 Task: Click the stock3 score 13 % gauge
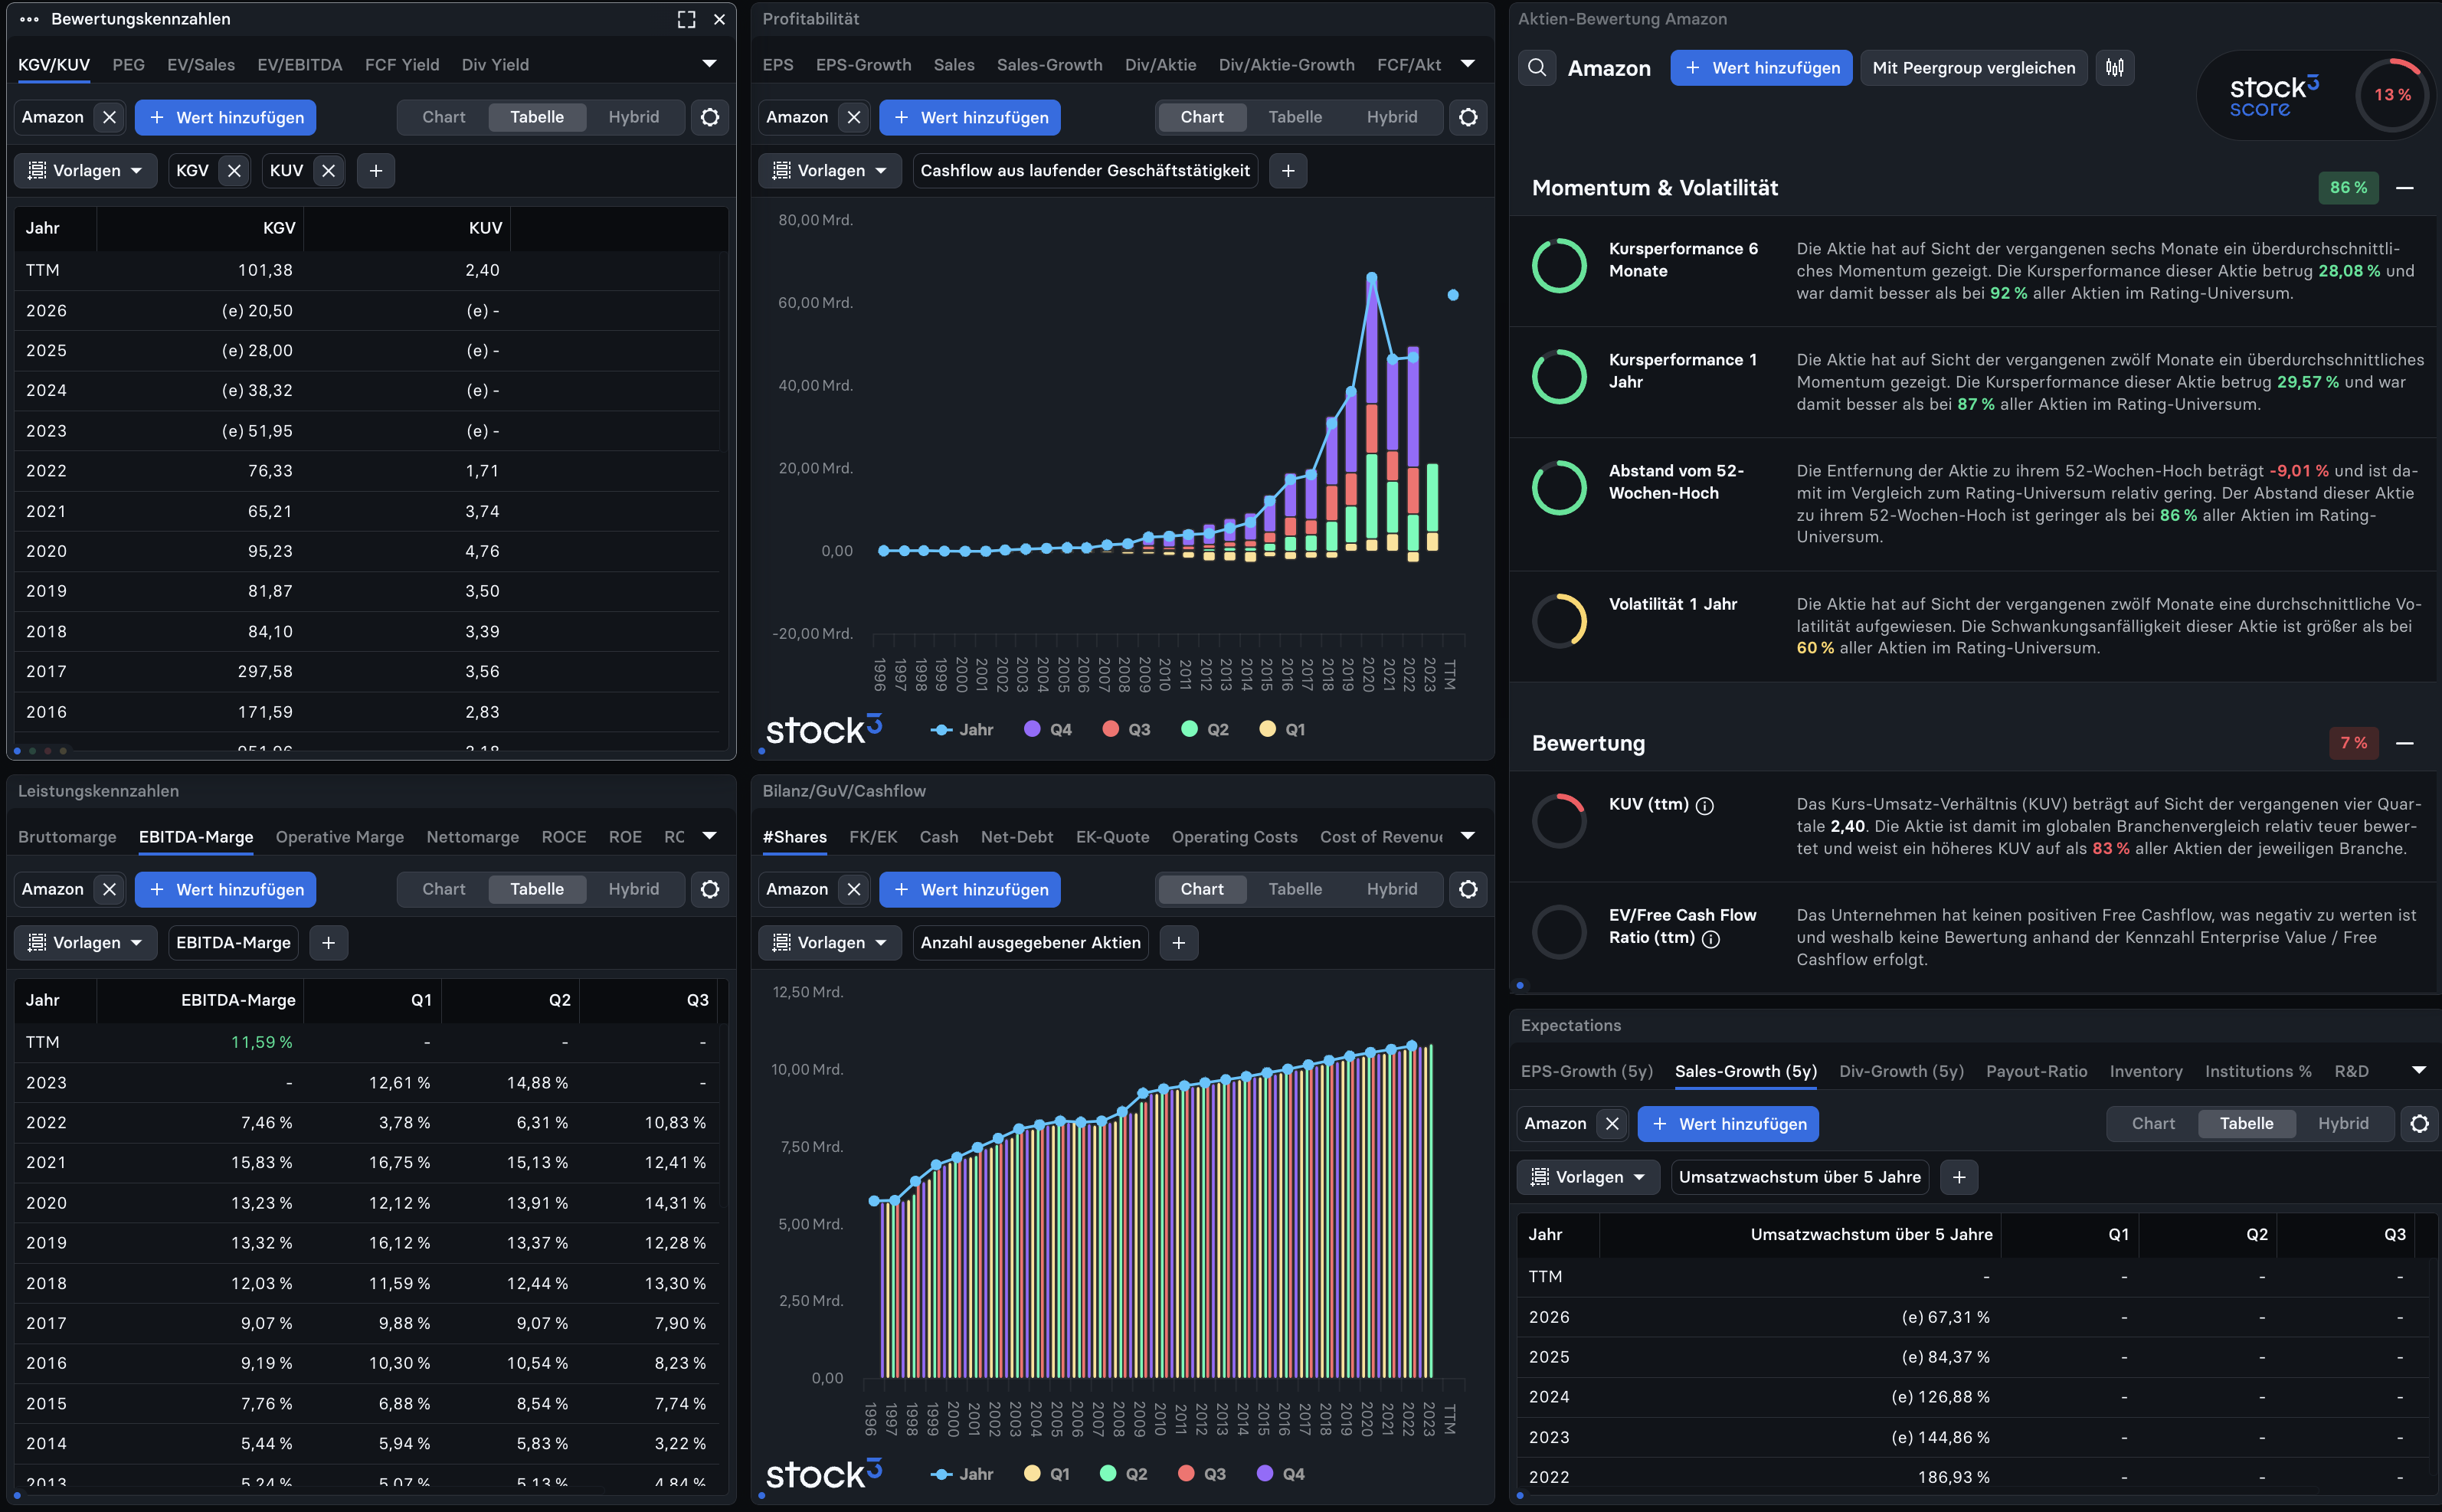click(x=2392, y=95)
